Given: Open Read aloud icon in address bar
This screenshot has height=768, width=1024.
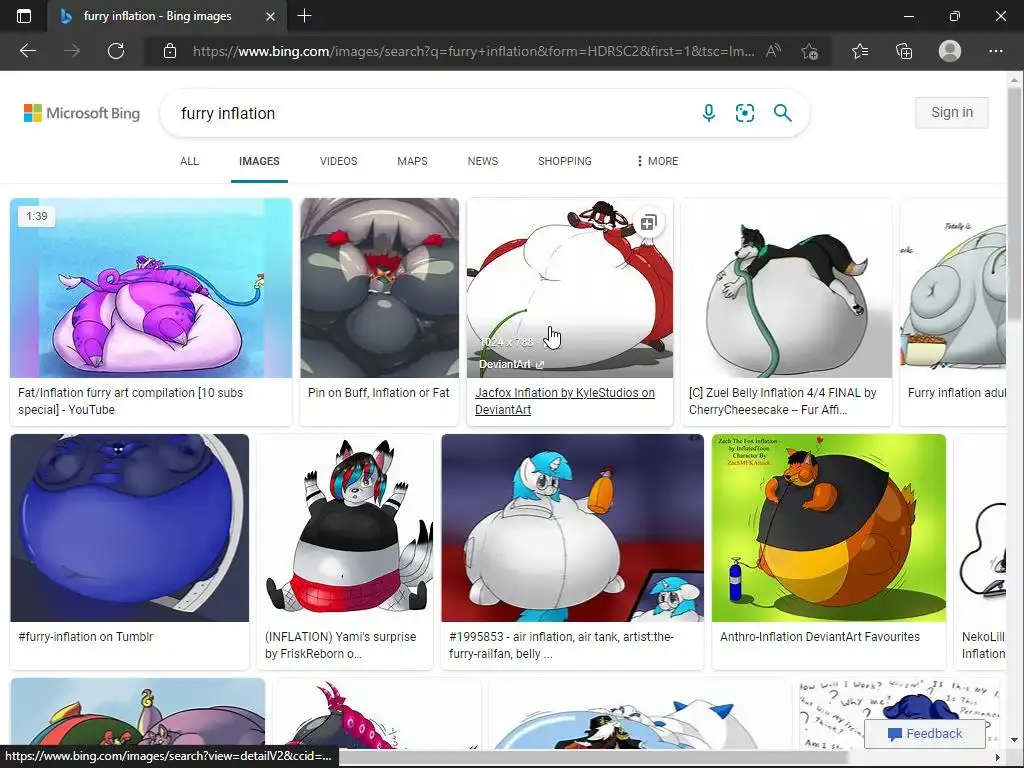Looking at the screenshot, I should point(773,51).
